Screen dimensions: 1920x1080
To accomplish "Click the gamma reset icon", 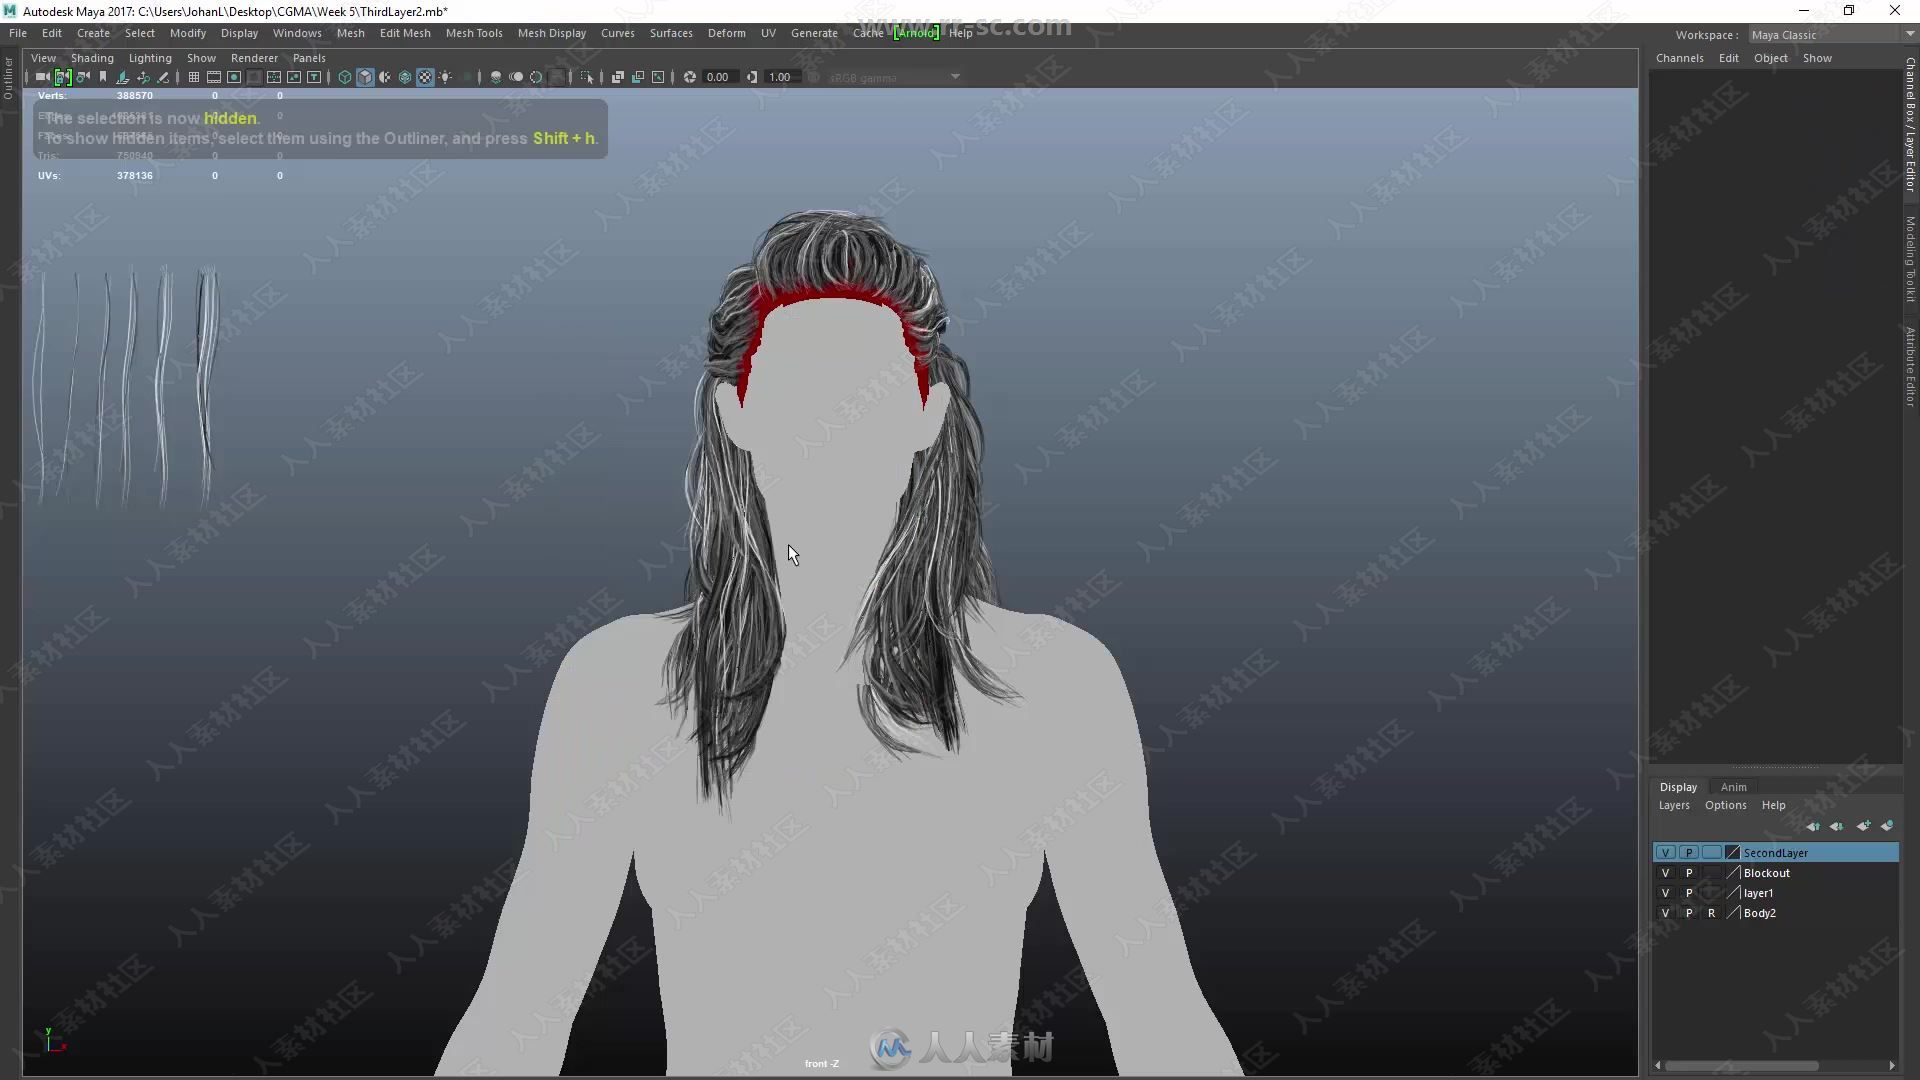I will 752,77.
